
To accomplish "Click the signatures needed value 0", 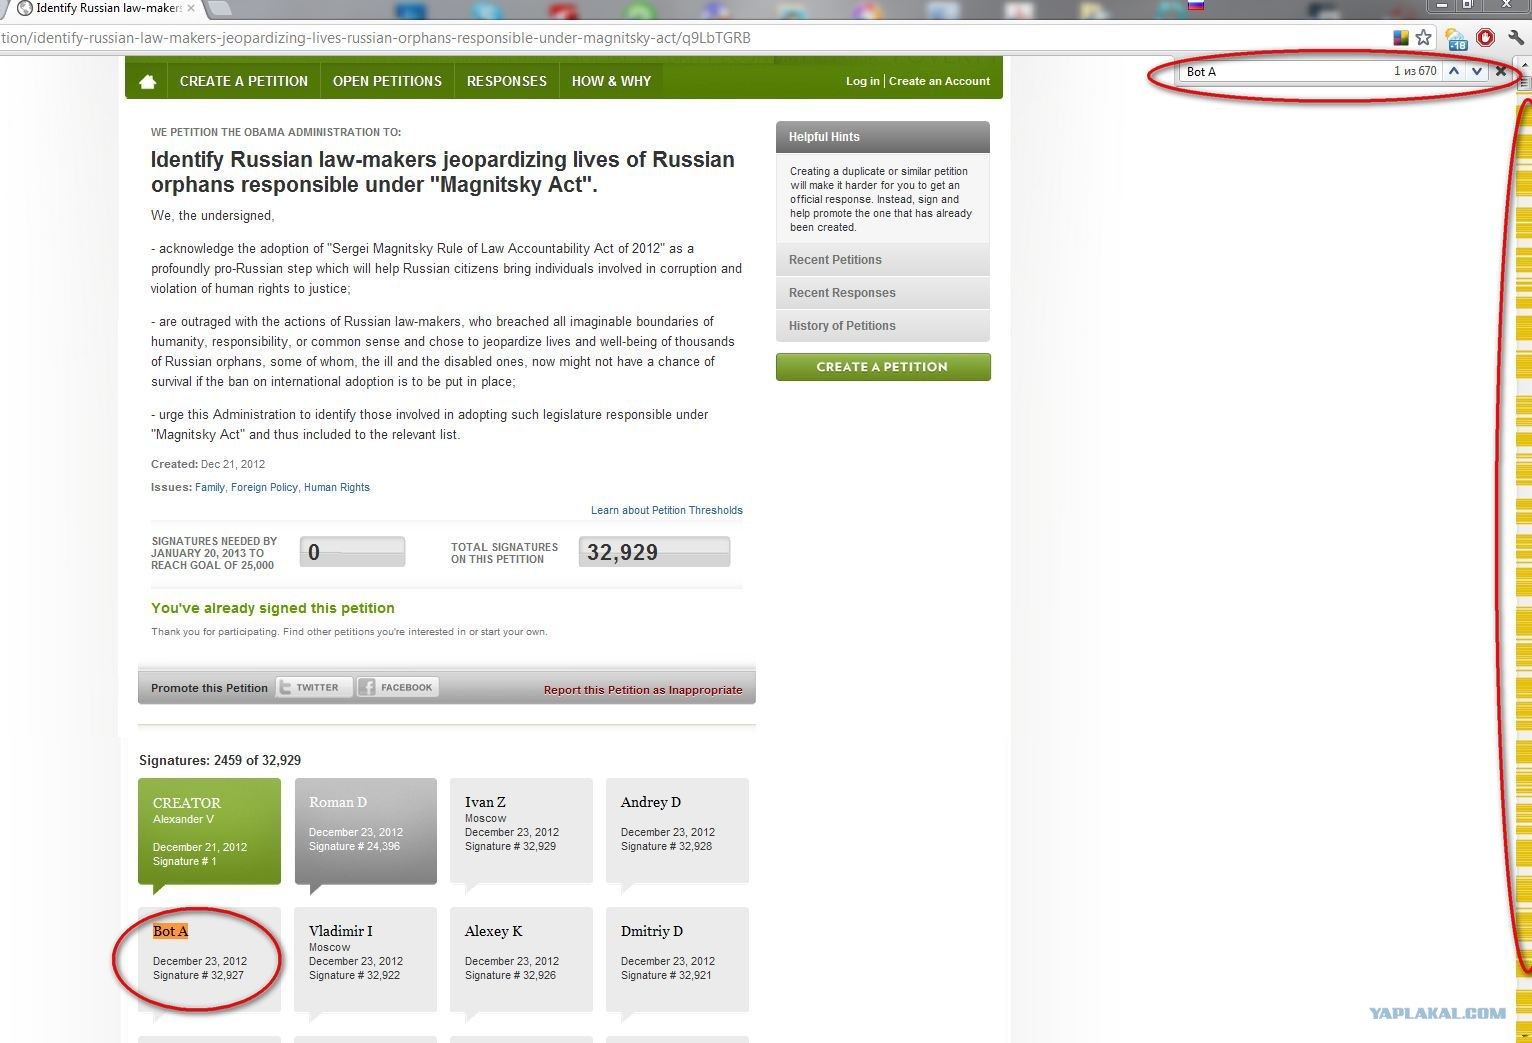I will click(352, 552).
